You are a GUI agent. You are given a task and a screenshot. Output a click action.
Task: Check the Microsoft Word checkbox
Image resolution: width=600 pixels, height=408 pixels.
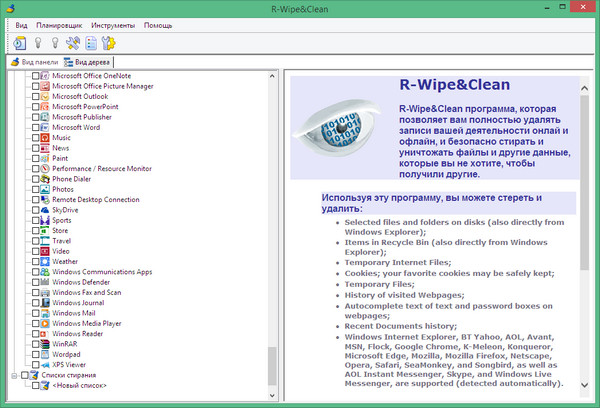36,128
